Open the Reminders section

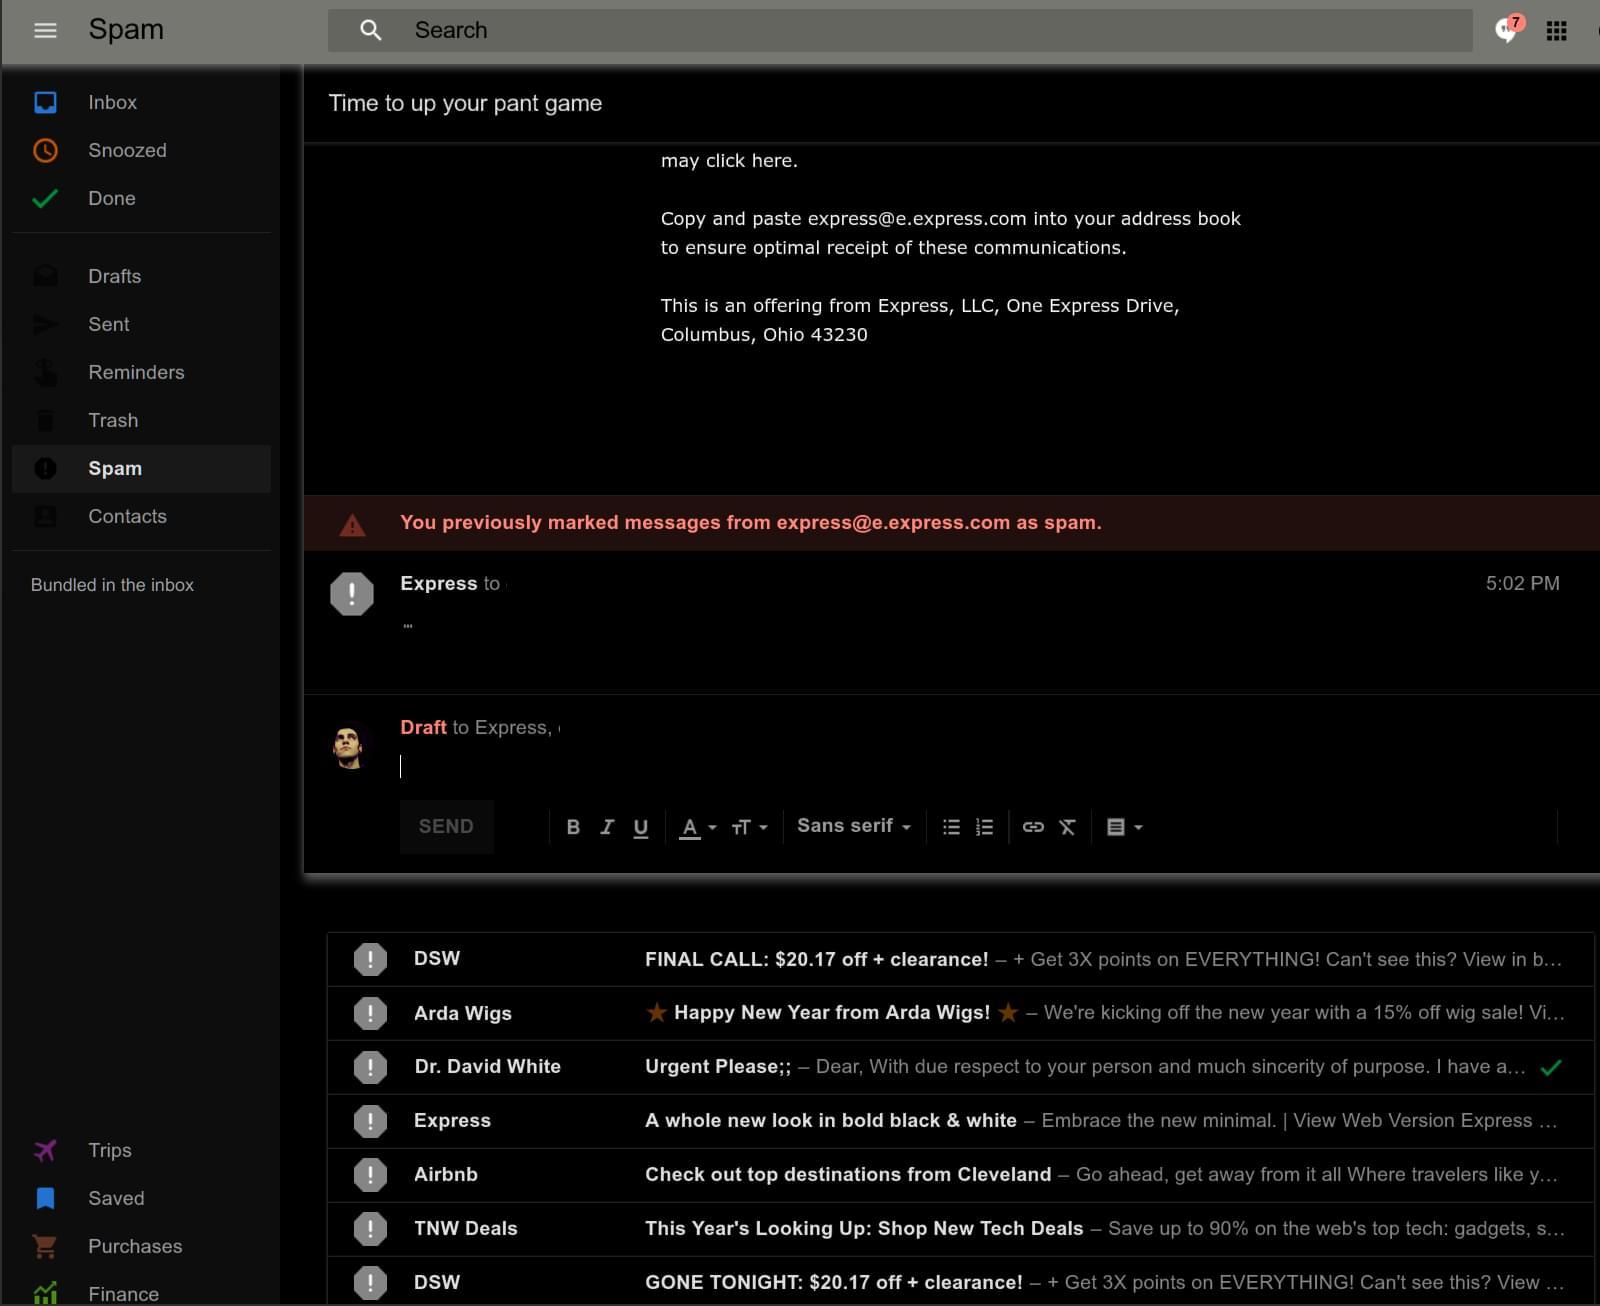136,372
